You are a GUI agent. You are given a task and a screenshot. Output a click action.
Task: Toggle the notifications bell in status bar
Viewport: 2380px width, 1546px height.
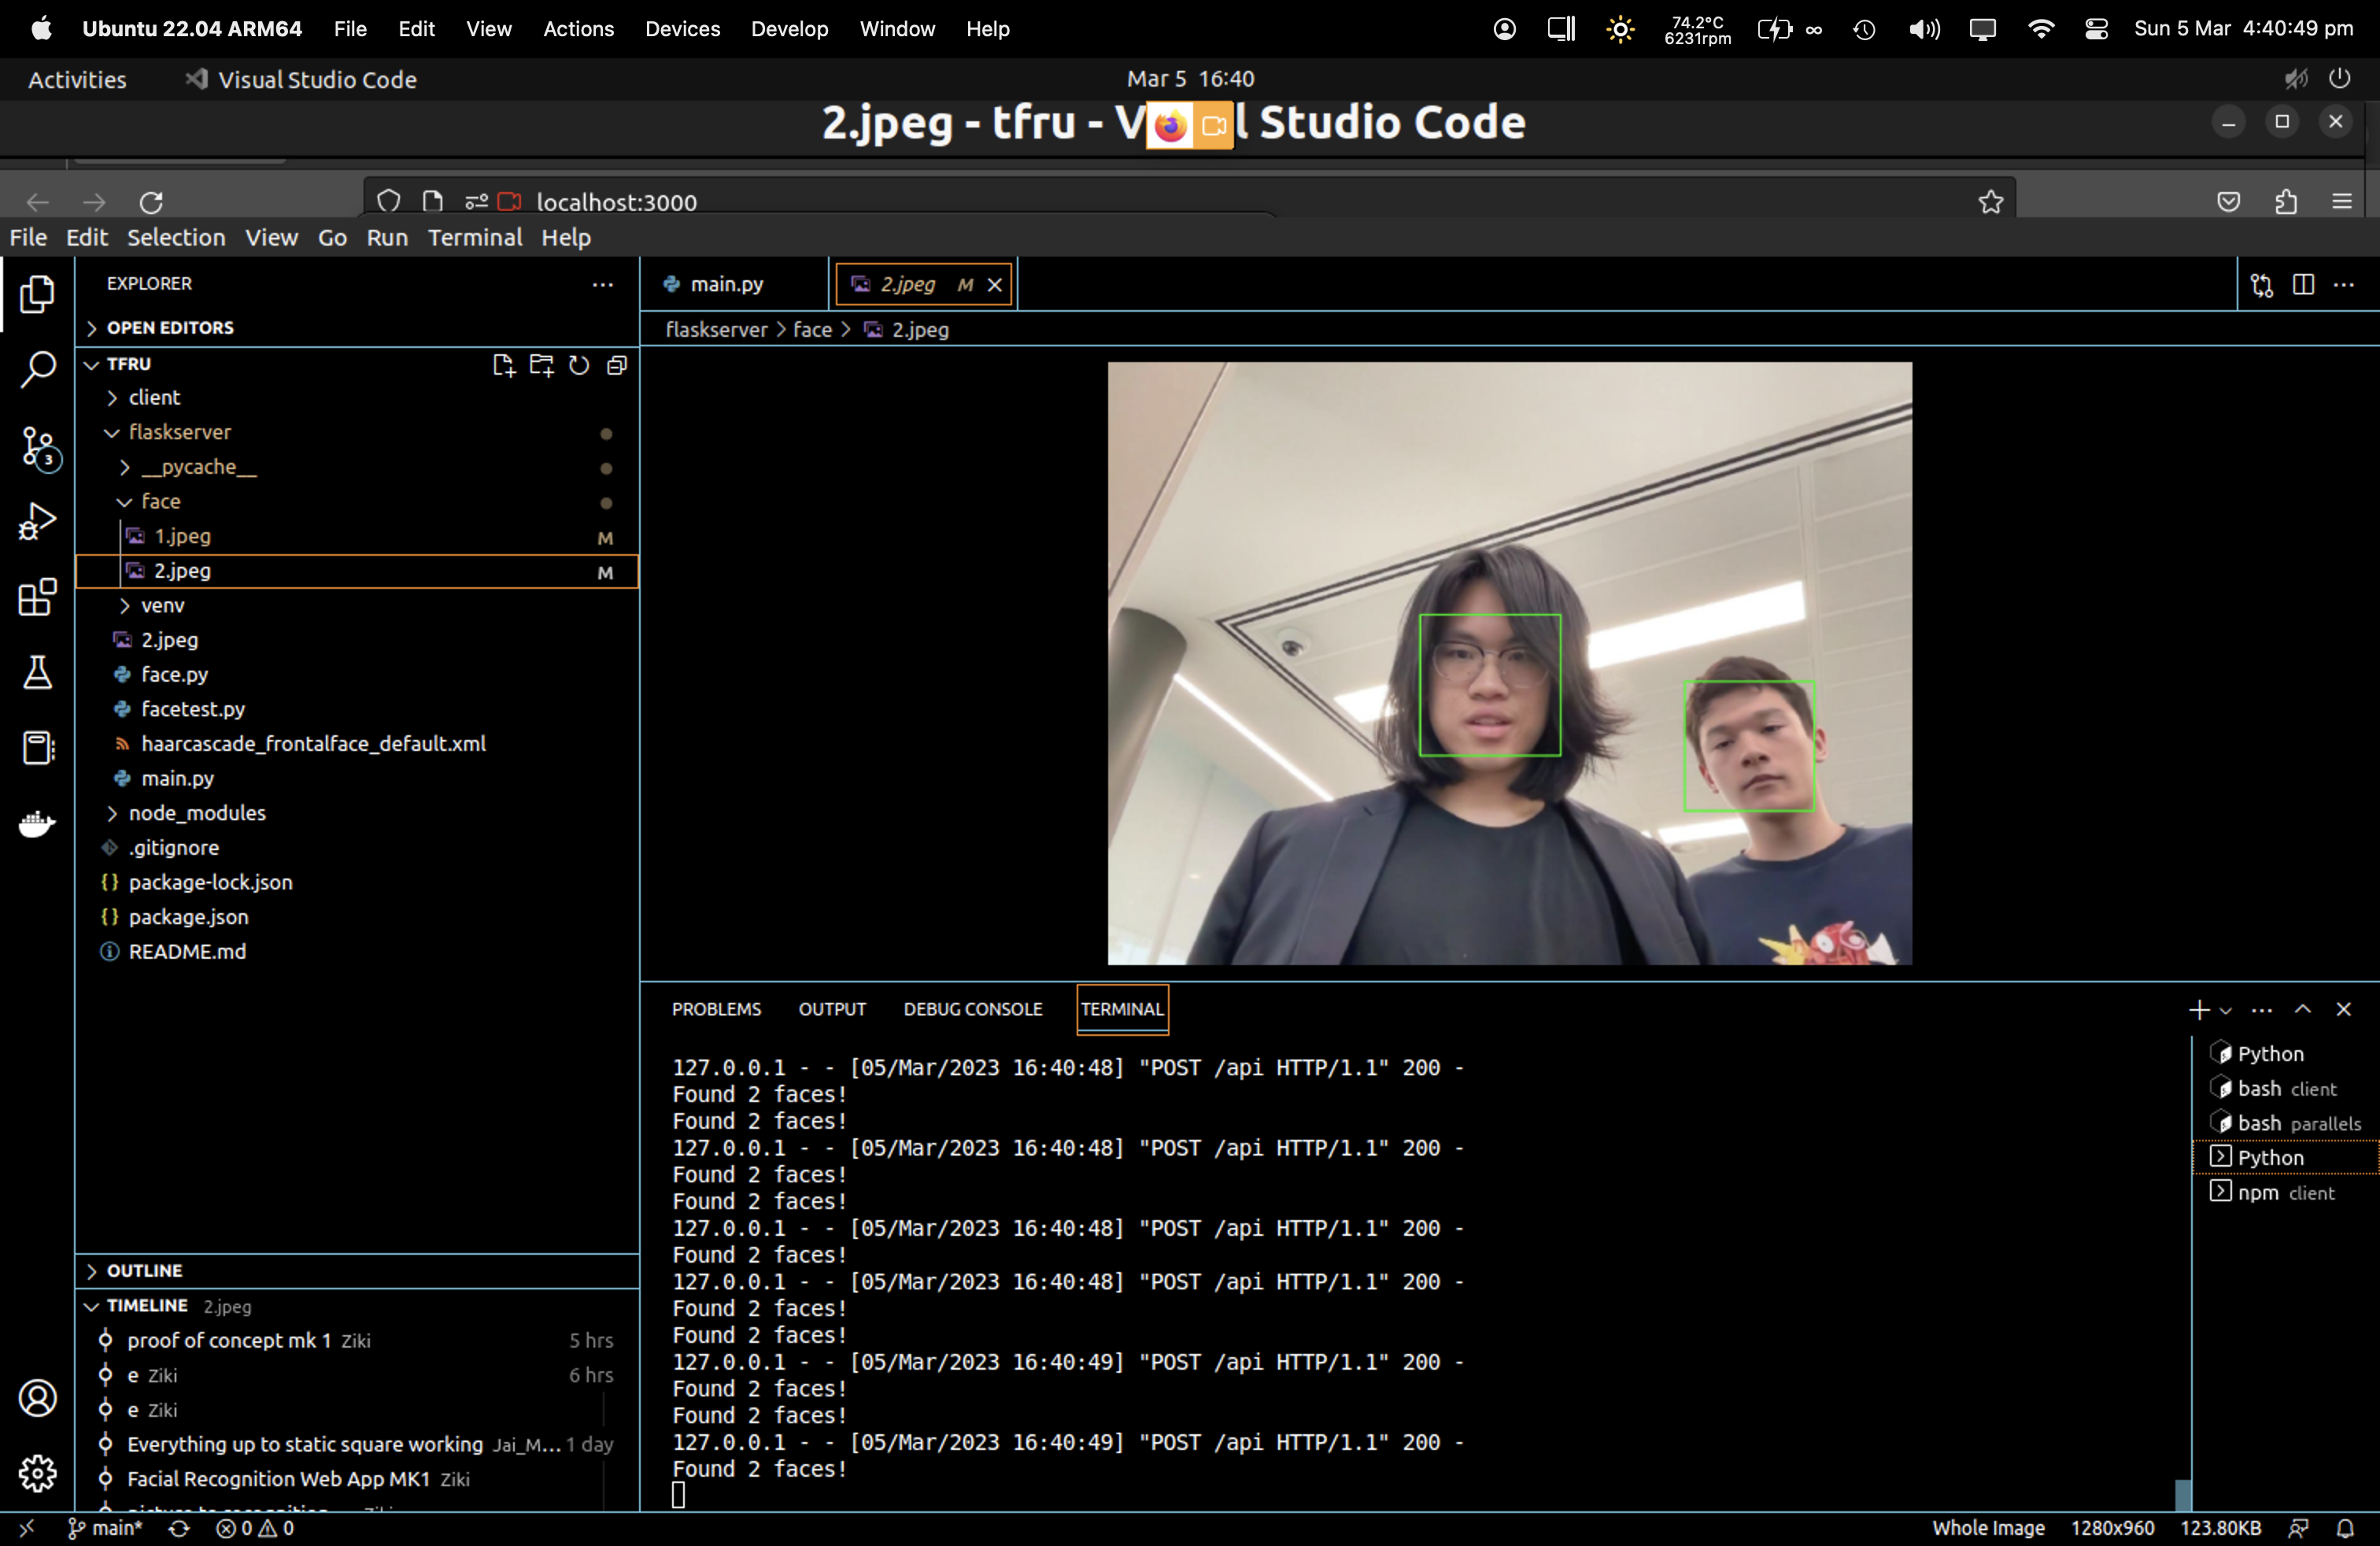coord(2345,1528)
